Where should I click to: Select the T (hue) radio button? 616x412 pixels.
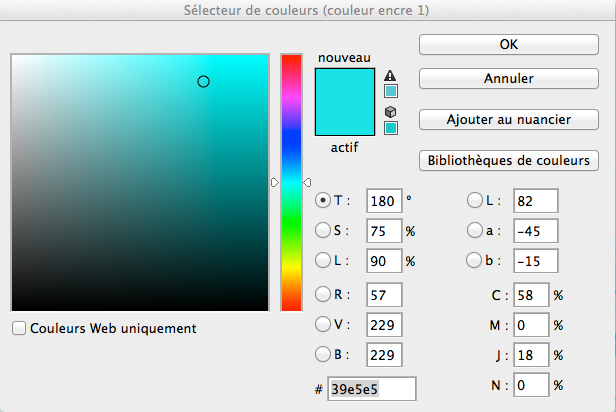point(323,200)
